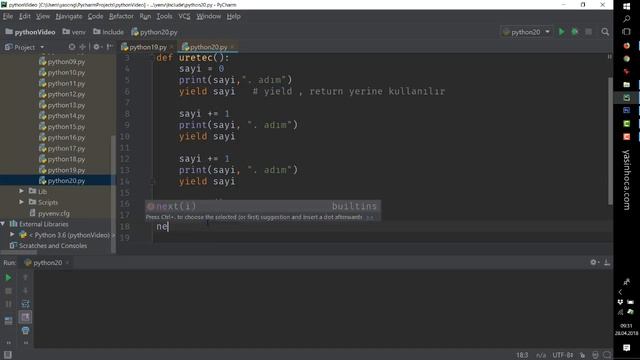Click Project tree vertical scrollbar

pyautogui.click(x=113, y=194)
